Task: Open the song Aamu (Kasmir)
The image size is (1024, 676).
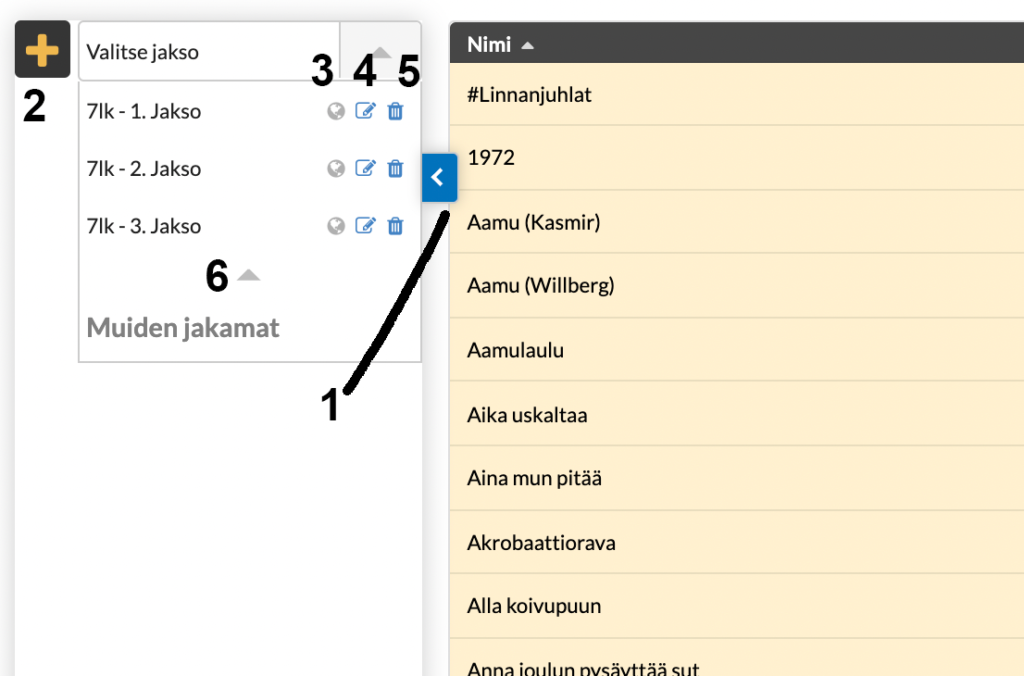Action: click(533, 223)
